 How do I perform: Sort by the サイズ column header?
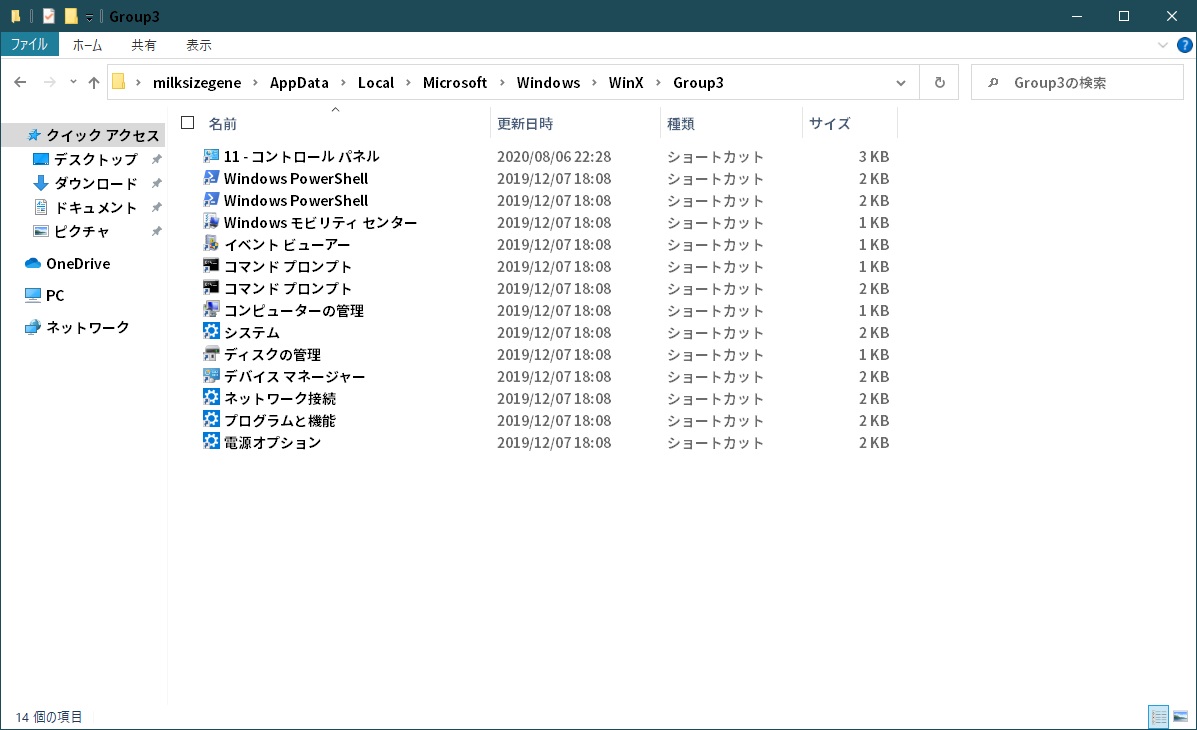point(830,124)
